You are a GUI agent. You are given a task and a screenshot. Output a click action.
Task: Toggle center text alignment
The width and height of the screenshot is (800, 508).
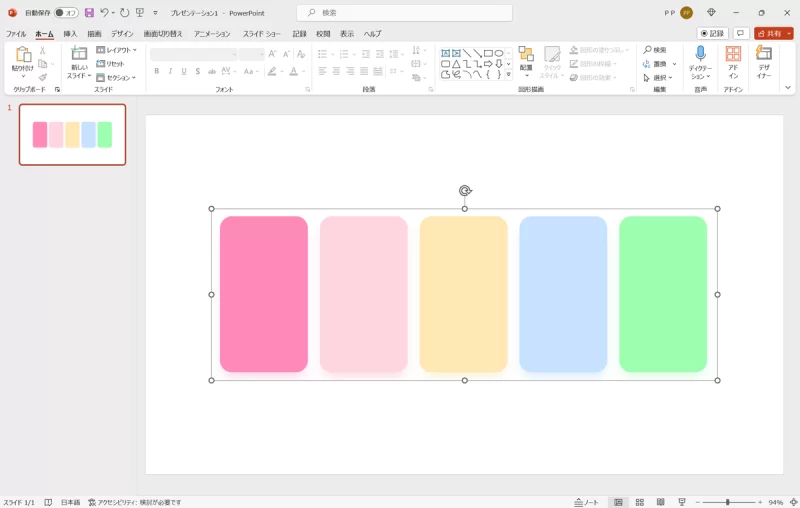(x=336, y=71)
